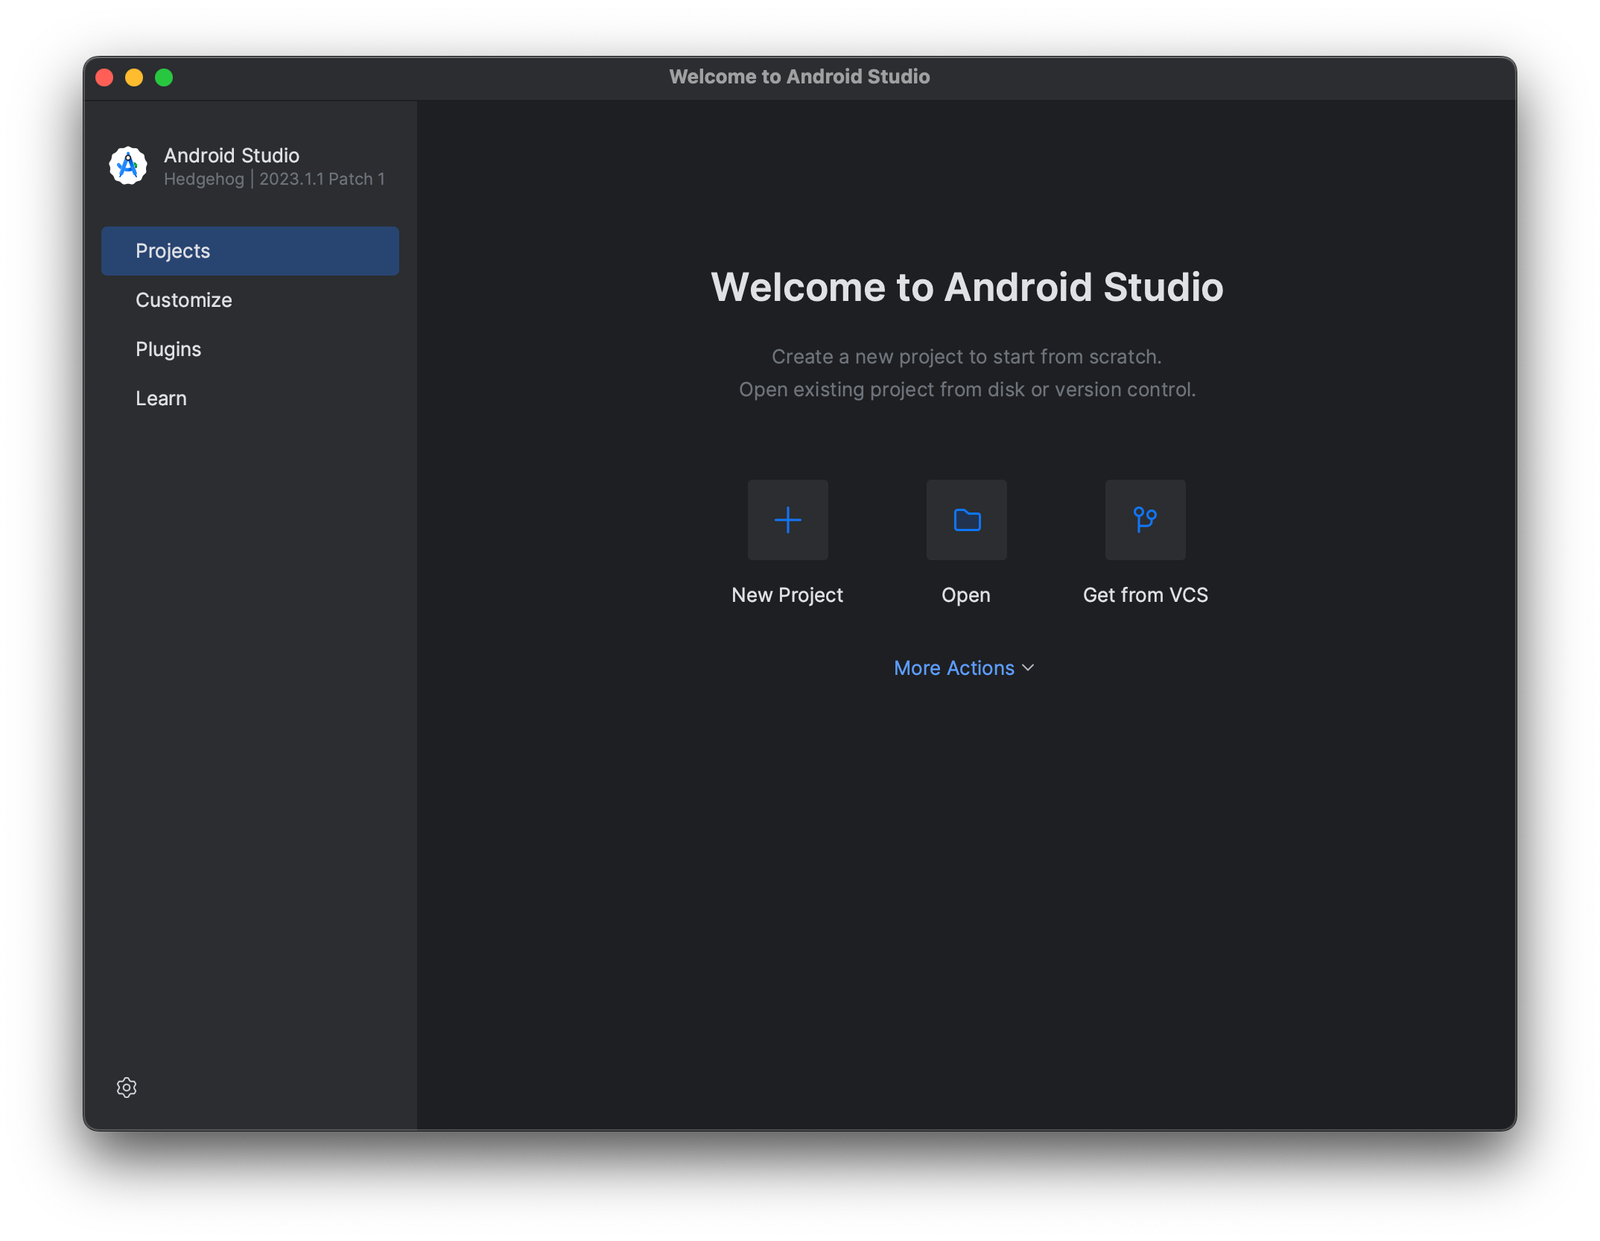Click the Hedgehog version label
Viewport: 1600px width, 1241px height.
pos(274,179)
